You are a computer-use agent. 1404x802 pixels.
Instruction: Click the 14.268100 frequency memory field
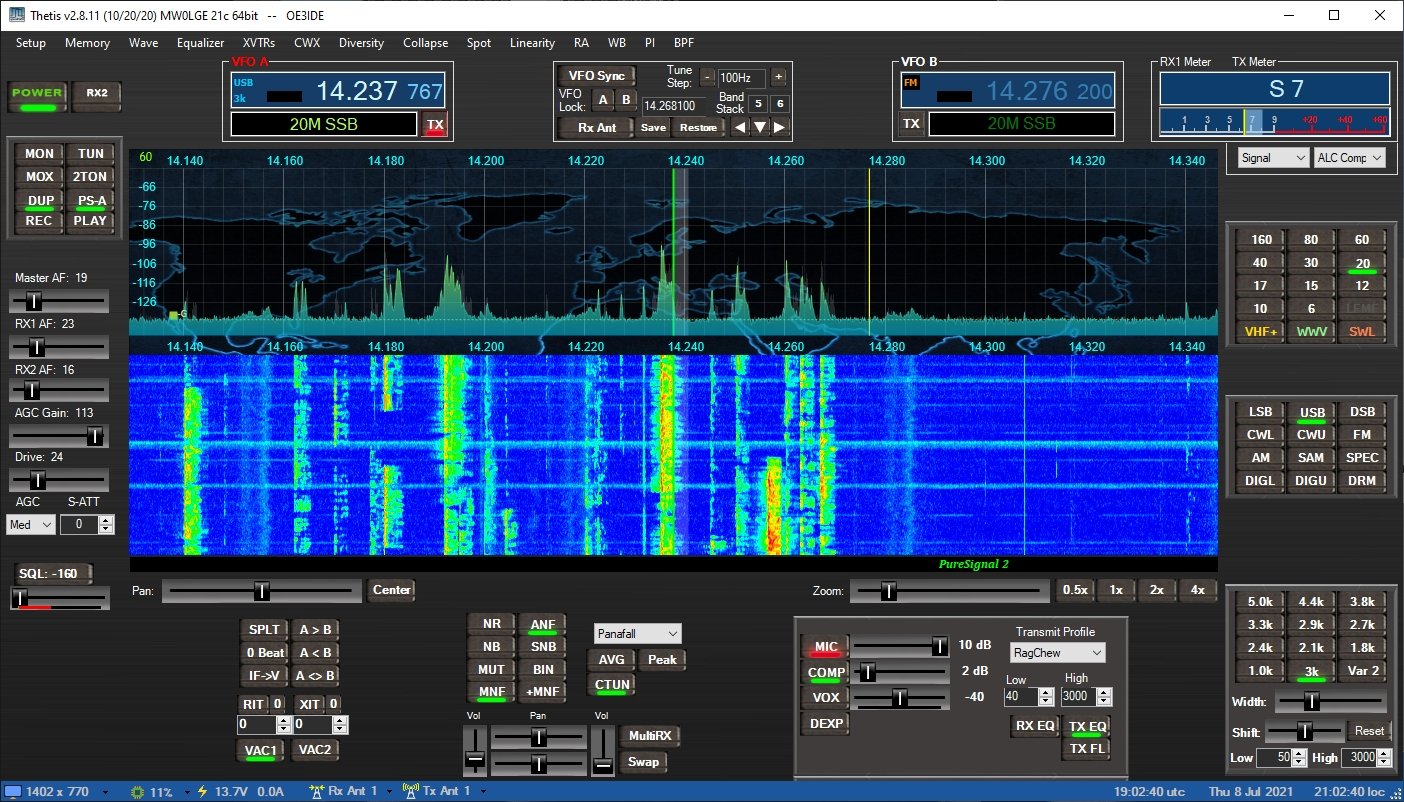pyautogui.click(x=669, y=105)
